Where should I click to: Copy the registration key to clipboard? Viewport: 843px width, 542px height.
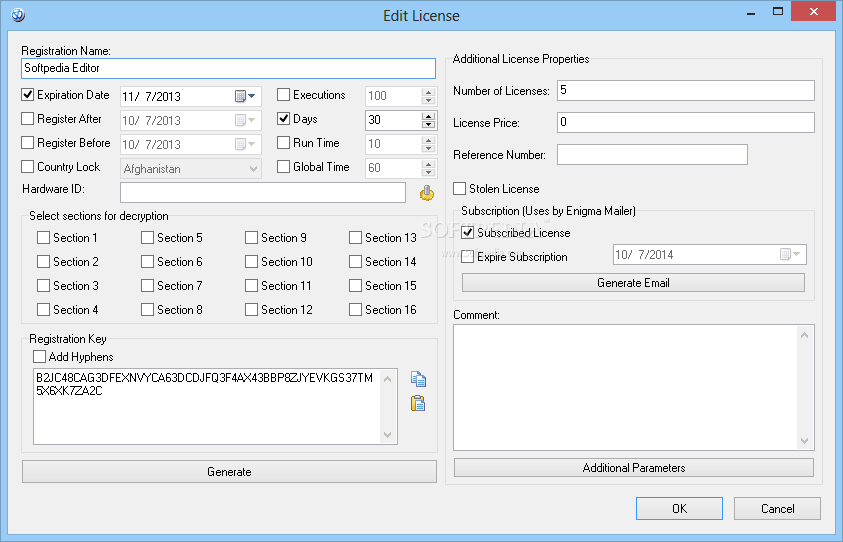tap(418, 379)
